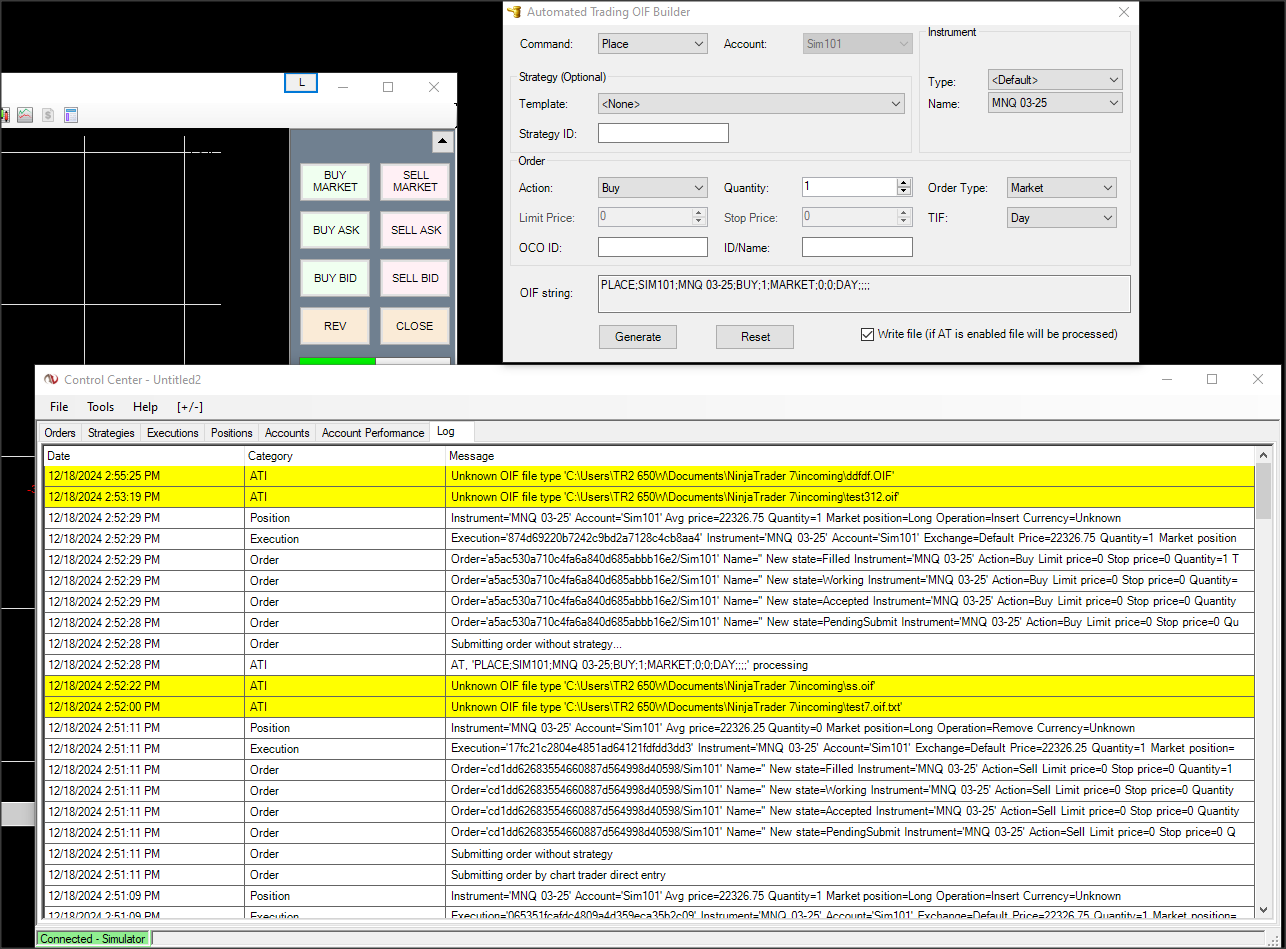1286x949 pixels.
Task: Open the File menu in Control Center
Action: point(59,407)
